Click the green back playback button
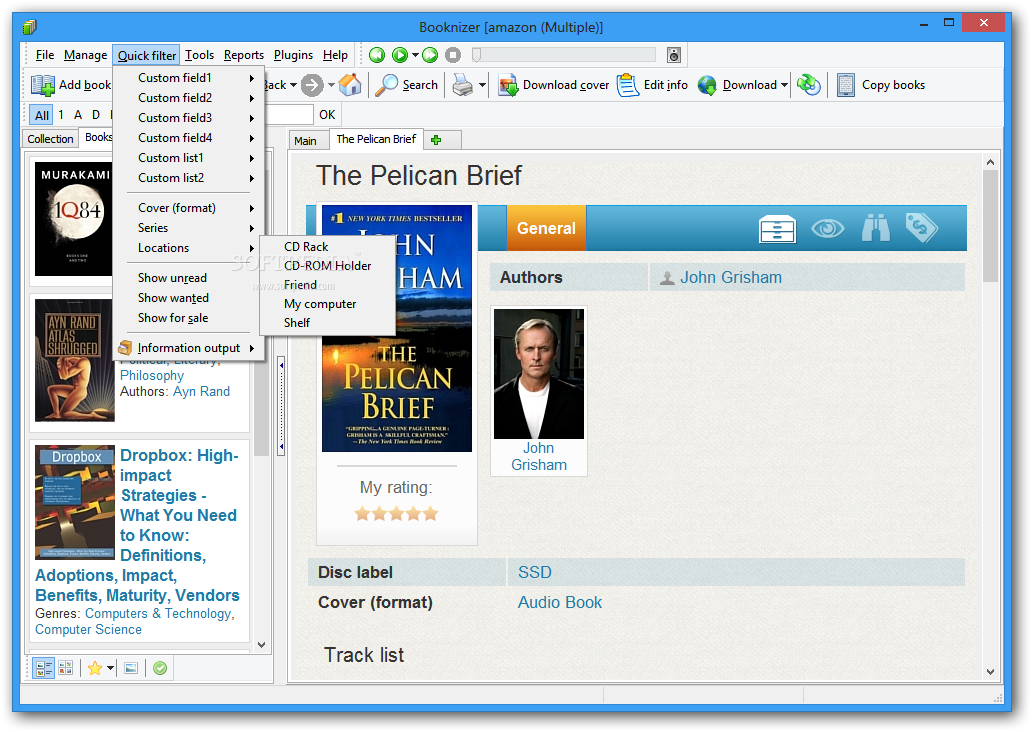Screen dimensions: 1032x732 pos(377,55)
